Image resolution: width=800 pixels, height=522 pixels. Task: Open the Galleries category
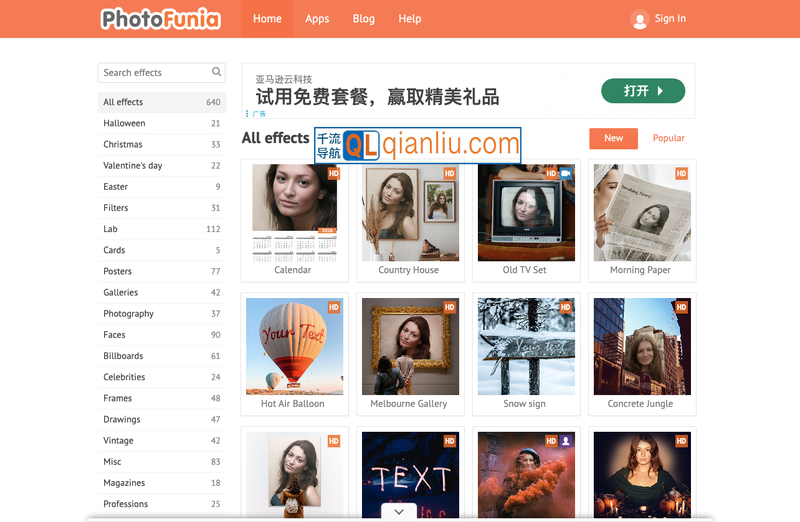click(x=162, y=292)
